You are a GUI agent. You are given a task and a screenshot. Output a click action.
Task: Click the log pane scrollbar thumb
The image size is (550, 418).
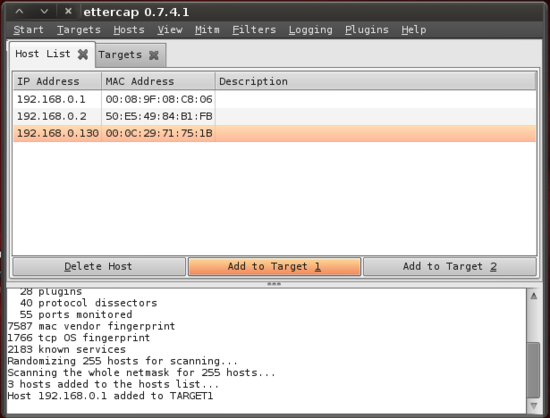534,369
